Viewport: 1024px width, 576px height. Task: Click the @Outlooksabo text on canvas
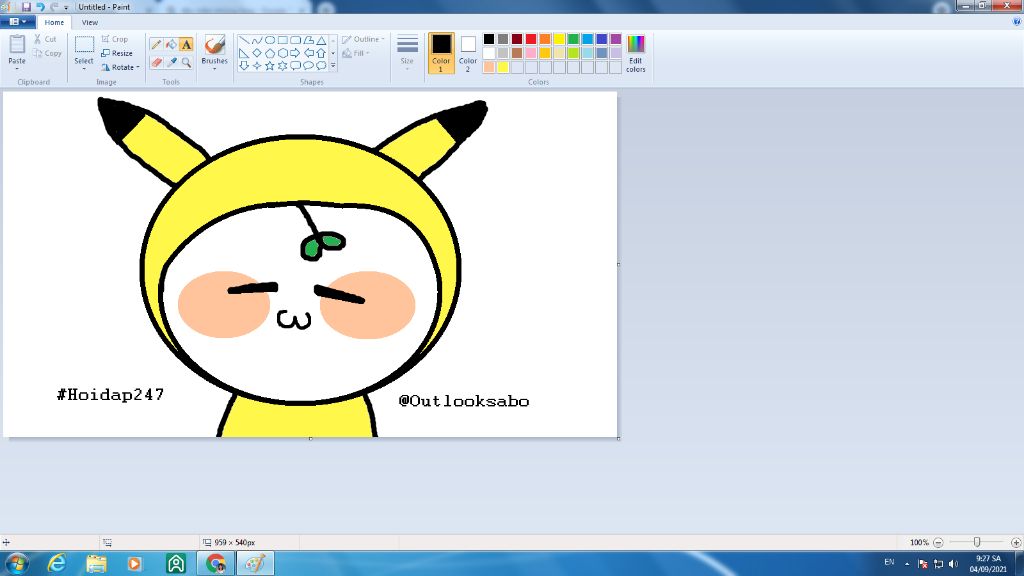[464, 401]
